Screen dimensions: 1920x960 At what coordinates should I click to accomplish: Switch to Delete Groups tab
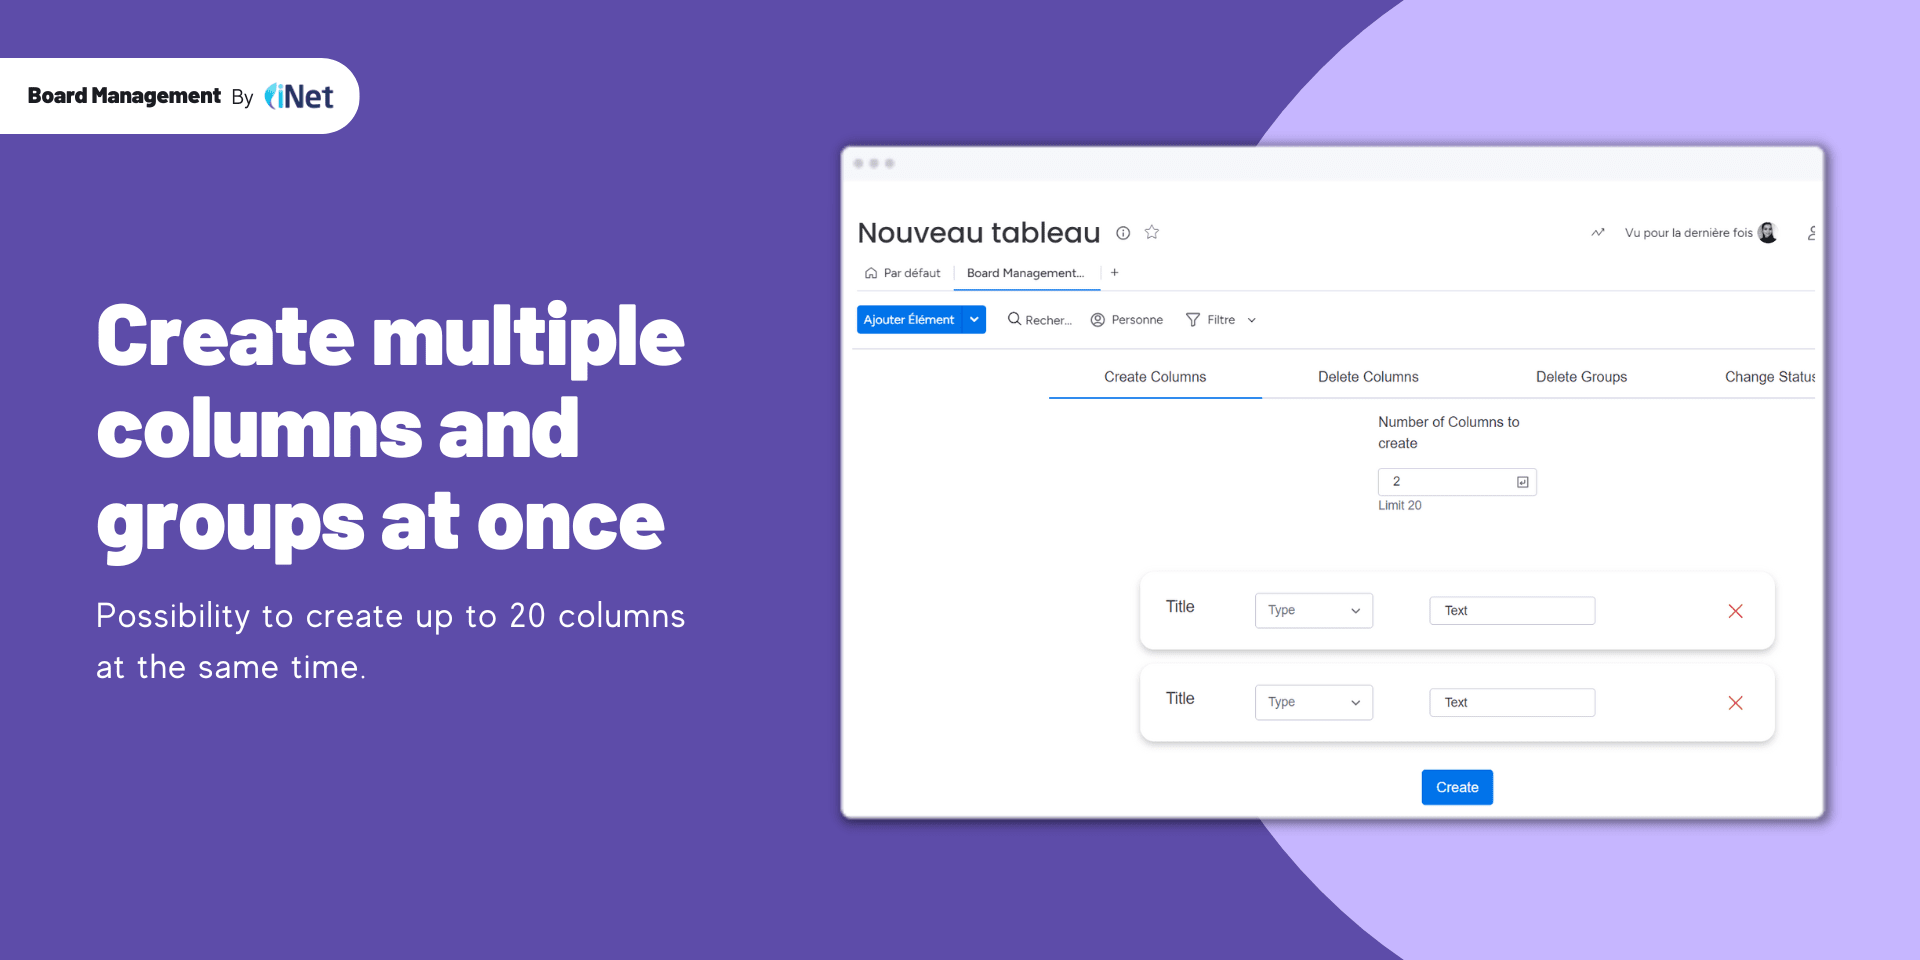[1581, 377]
